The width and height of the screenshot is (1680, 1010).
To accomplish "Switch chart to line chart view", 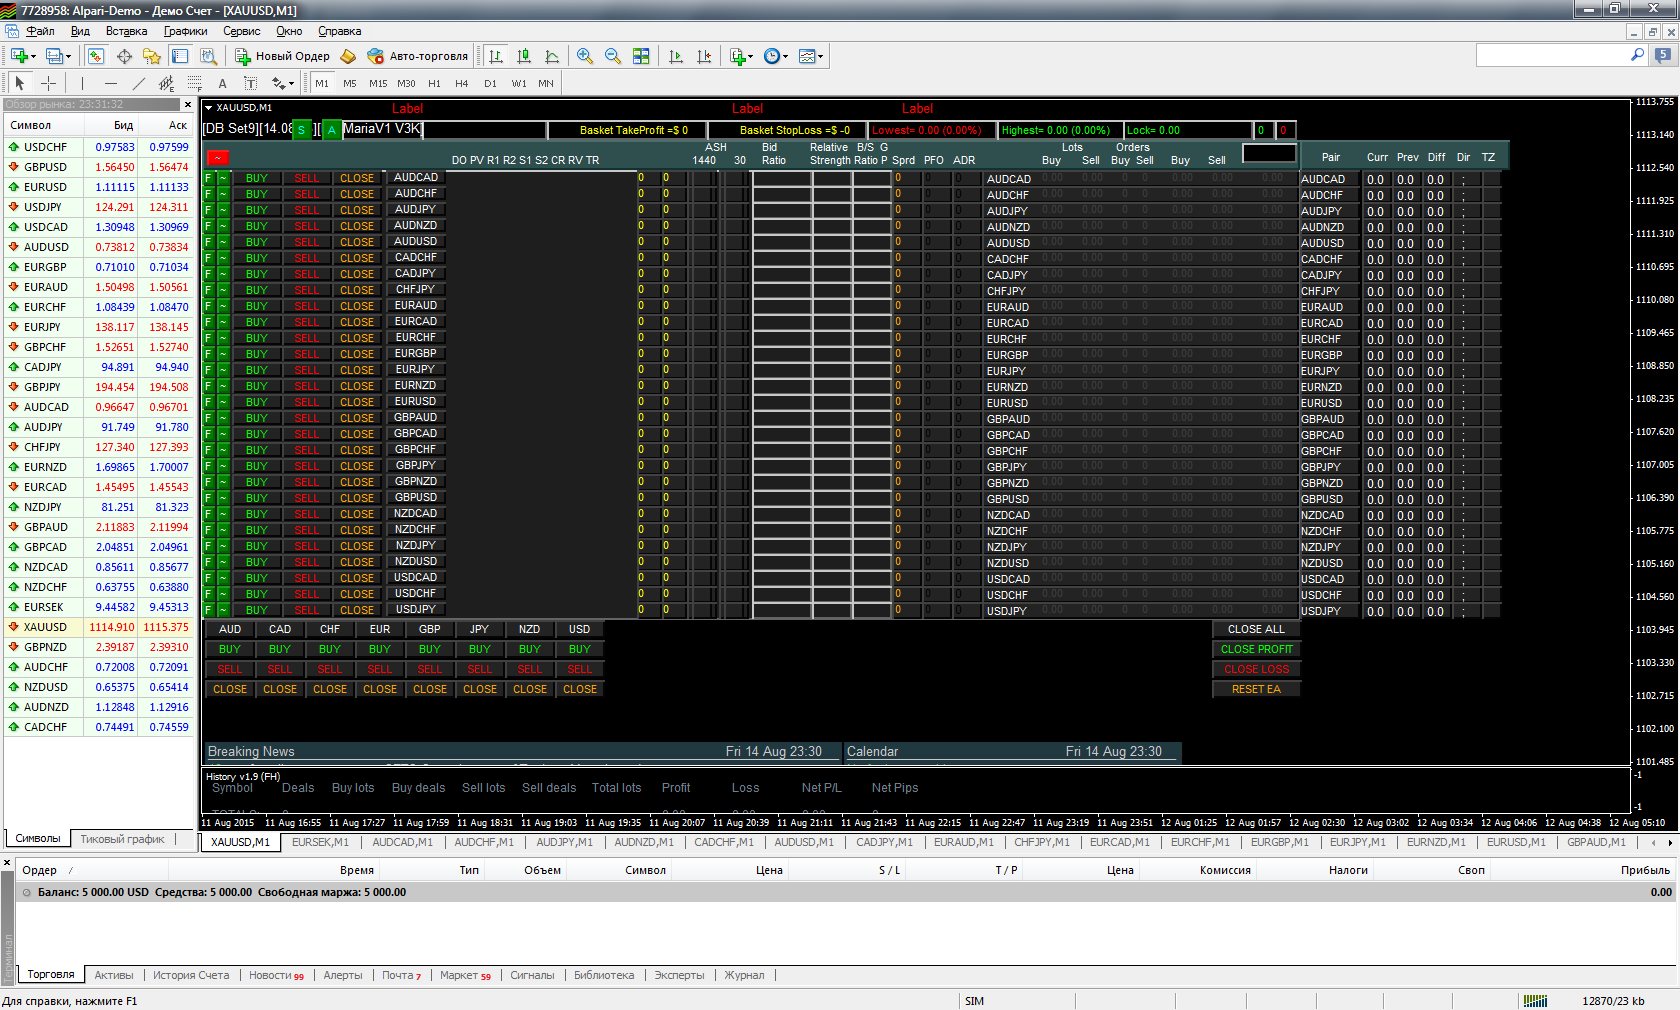I will (551, 56).
